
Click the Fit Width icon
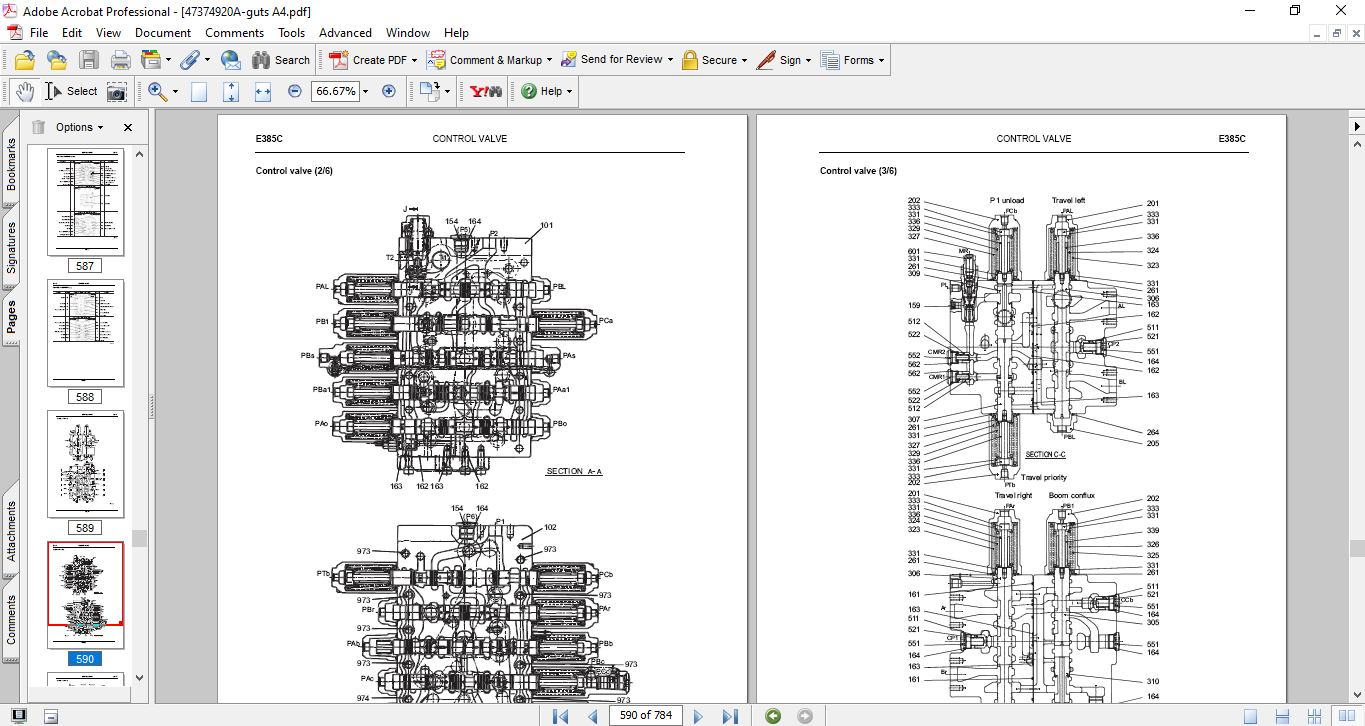(x=263, y=91)
